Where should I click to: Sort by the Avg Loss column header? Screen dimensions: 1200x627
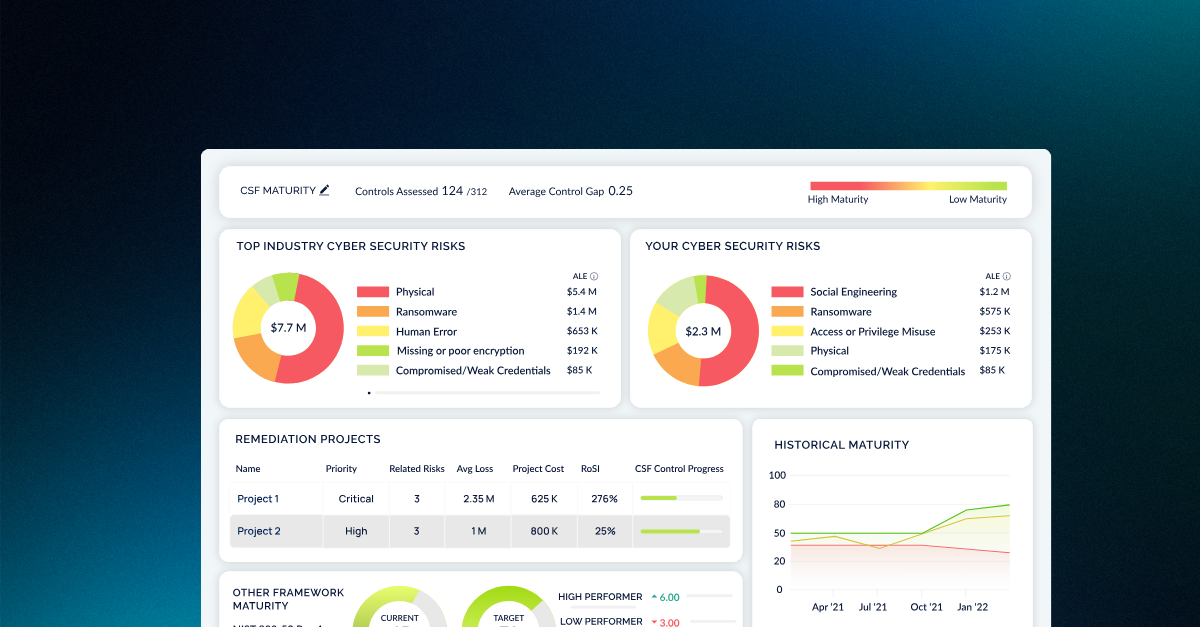(x=476, y=469)
